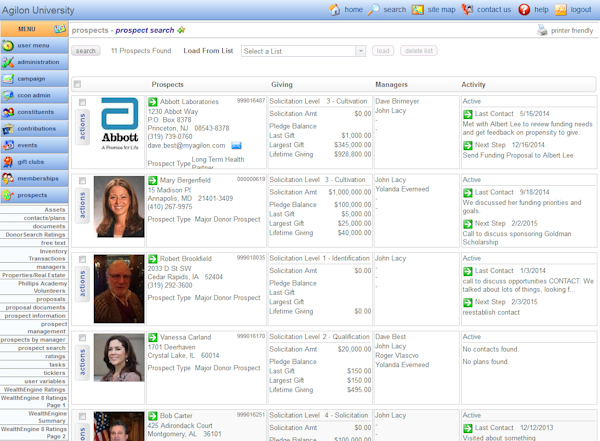
Task: Check the Robert Brookfield row checkbox
Action: tap(82, 259)
